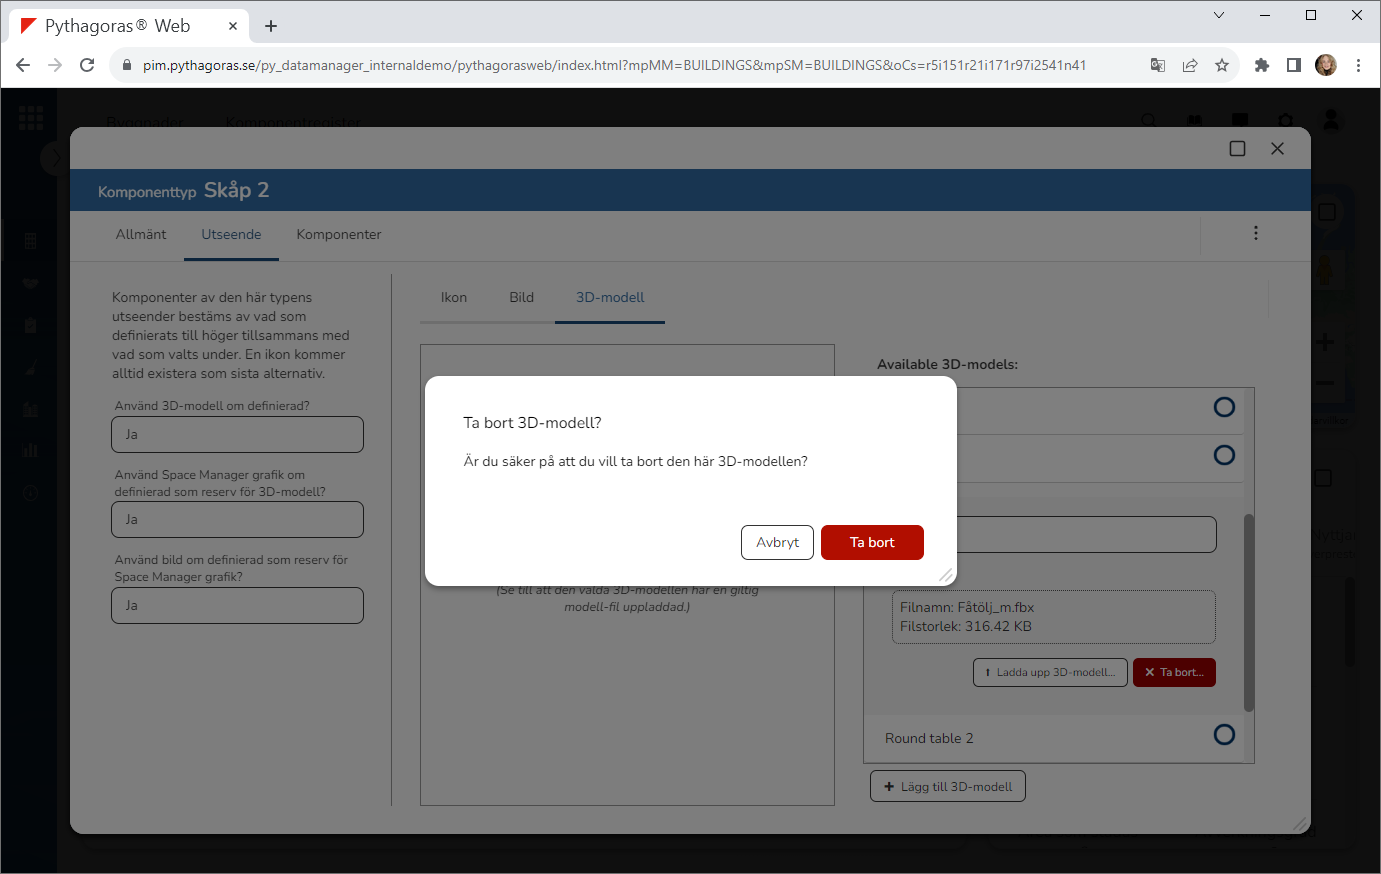
Task: Click Avbryt to cancel deletion
Action: 777,543
